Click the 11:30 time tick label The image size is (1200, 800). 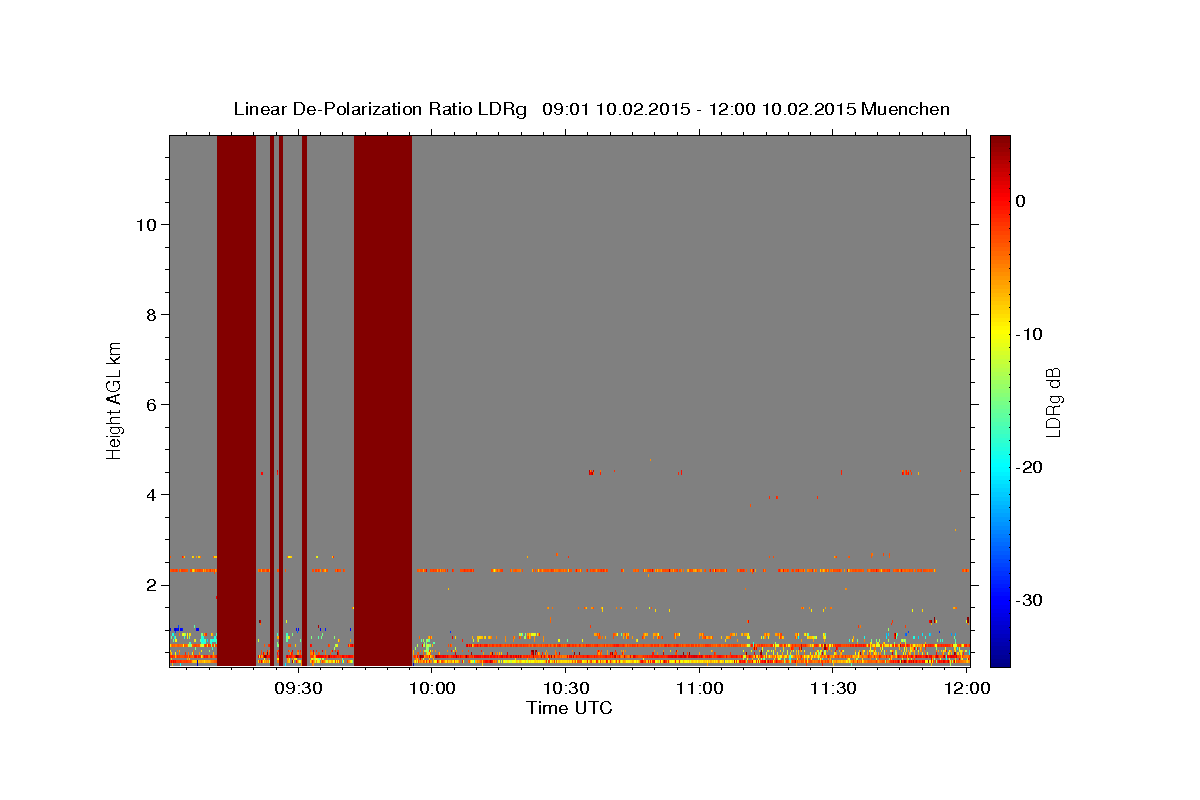[833, 688]
